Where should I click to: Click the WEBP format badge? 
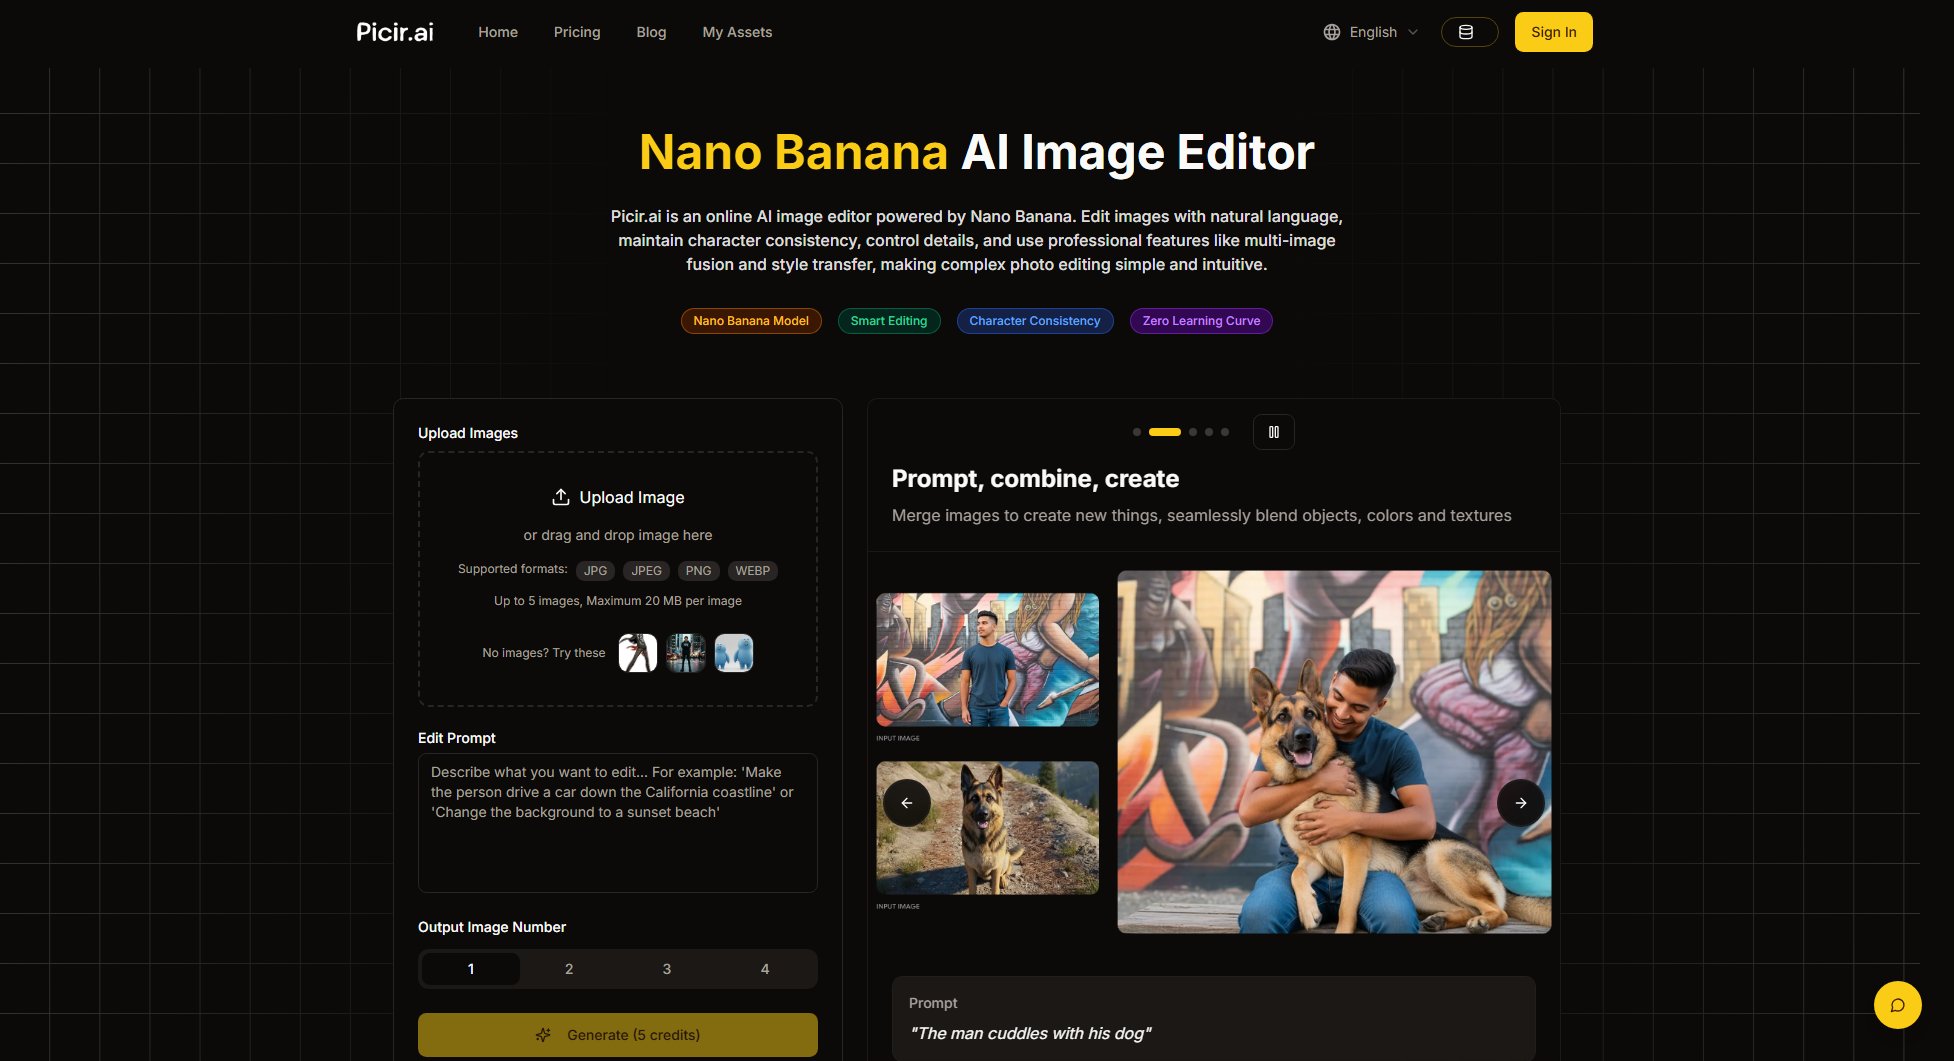[x=753, y=571]
